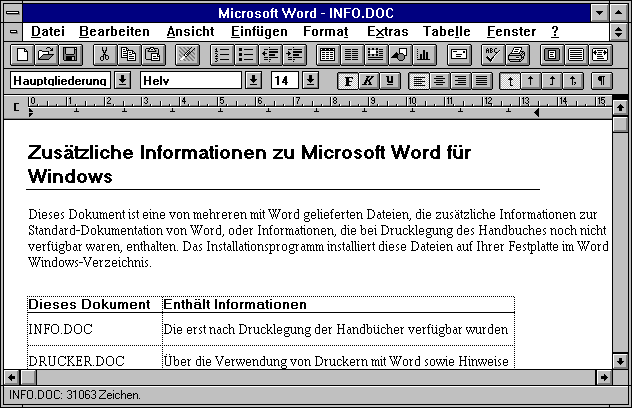Toggle italic formatting with the K button
Image resolution: width=632 pixels, height=408 pixels.
click(369, 81)
